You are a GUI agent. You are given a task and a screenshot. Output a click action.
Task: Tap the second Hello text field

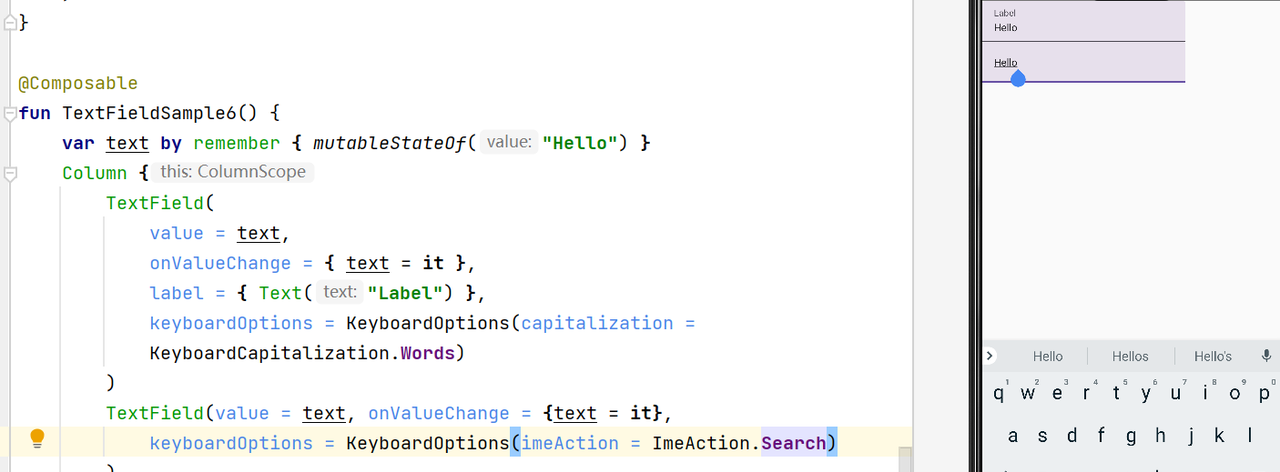pos(1084,62)
